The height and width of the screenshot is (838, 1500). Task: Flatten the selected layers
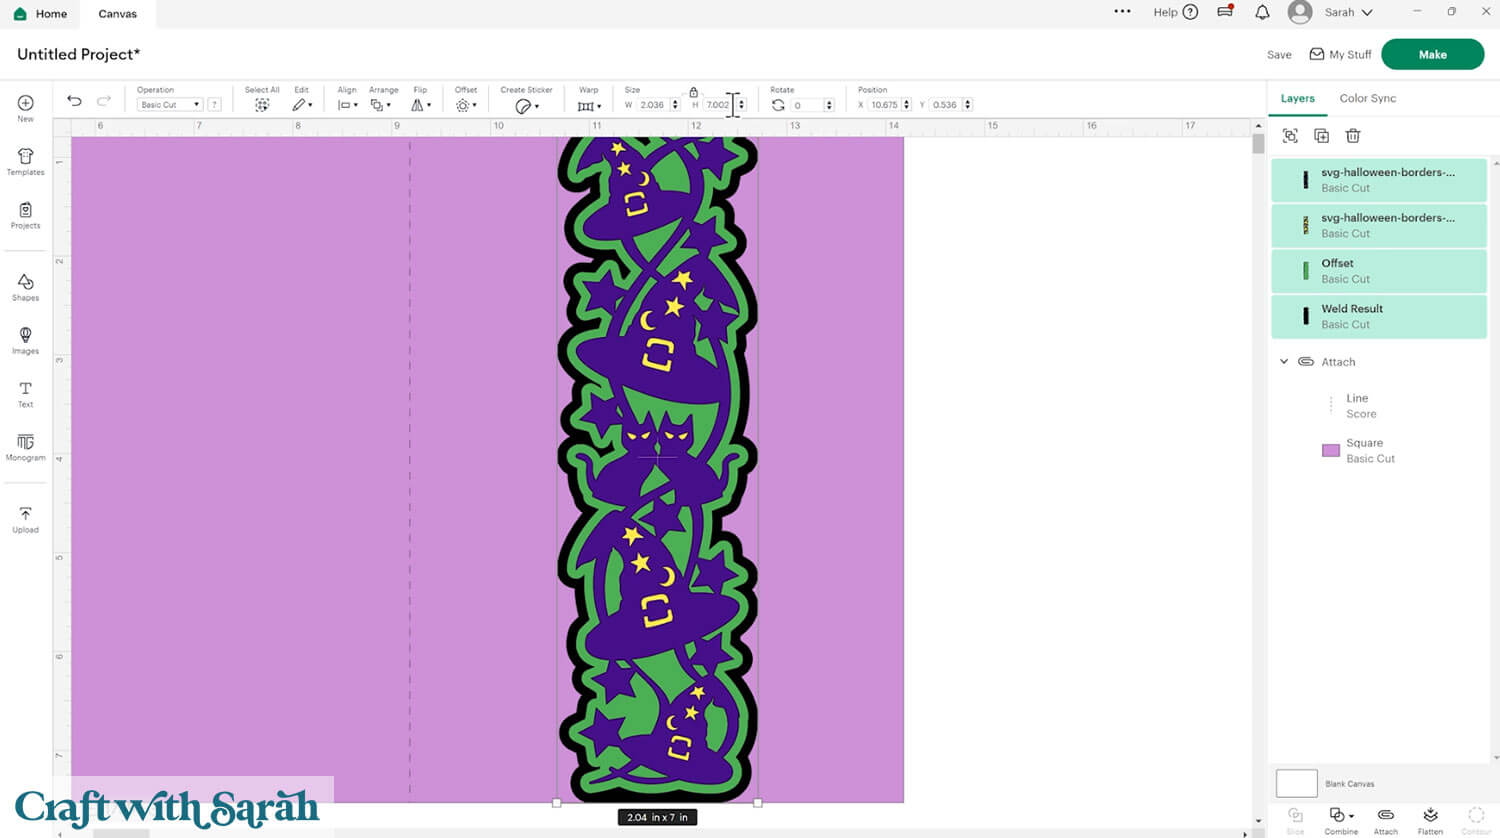pos(1430,819)
